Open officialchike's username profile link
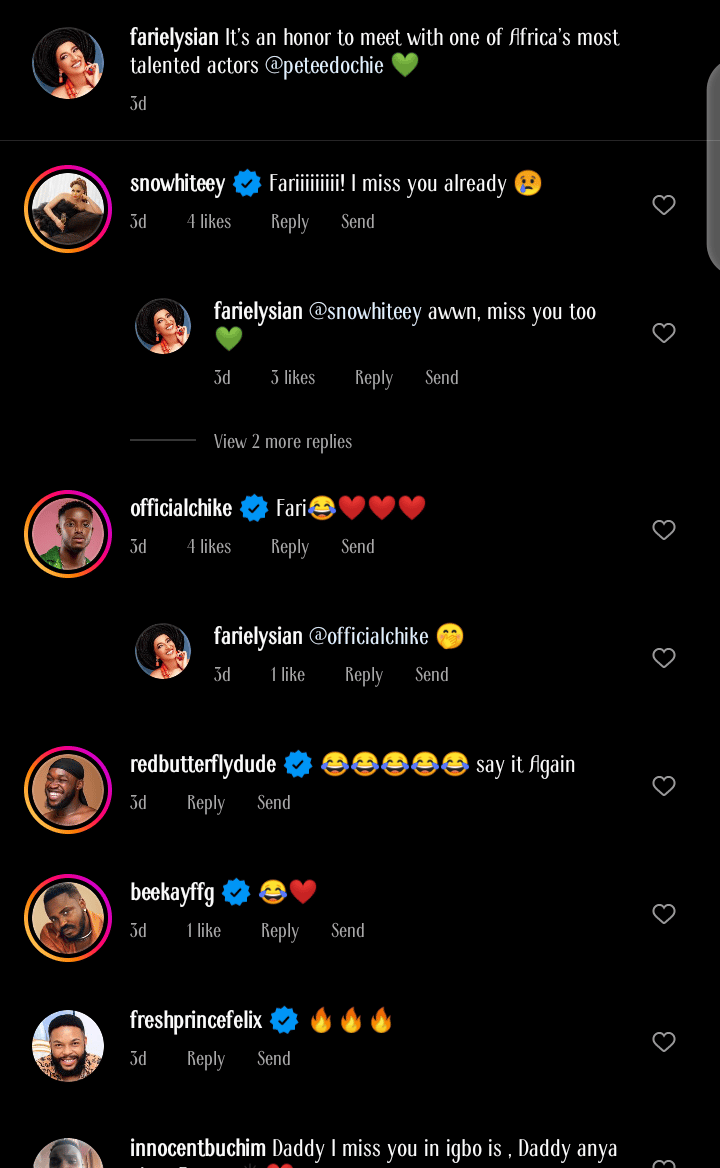The image size is (720, 1168). pyautogui.click(x=181, y=508)
